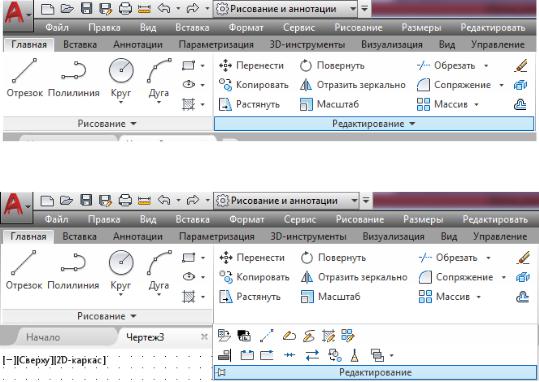Viewport: 539px width, 382px height.
Task: Open rectangle dropdown arrow in lower window
Action: [203, 258]
